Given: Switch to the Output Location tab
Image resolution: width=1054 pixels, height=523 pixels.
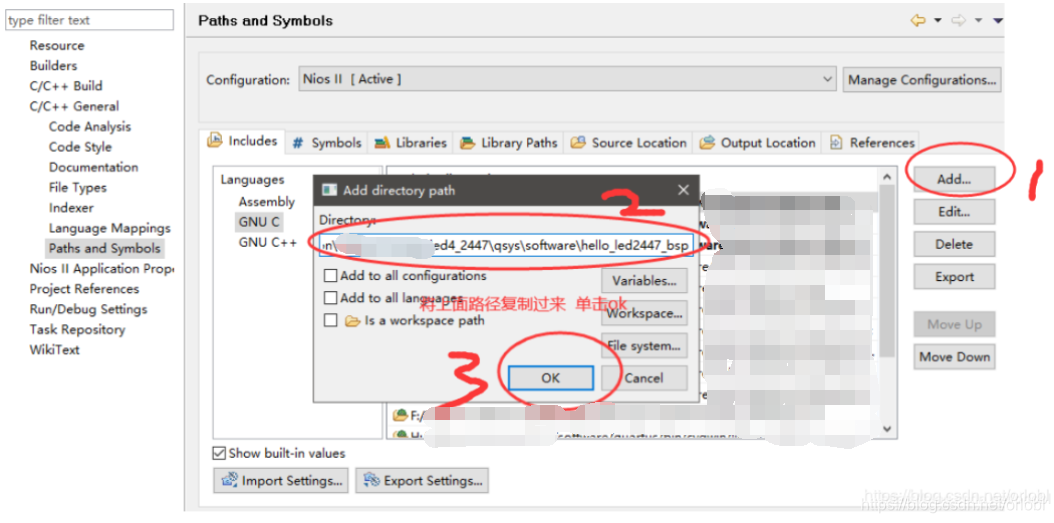Looking at the screenshot, I should (x=757, y=143).
